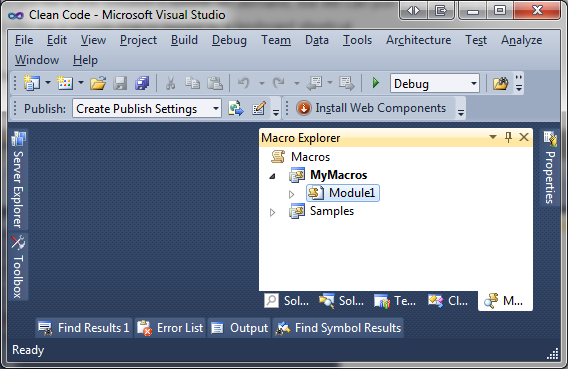568x369 pixels.
Task: Click the edit publish settings pencil icon
Action: [259, 108]
